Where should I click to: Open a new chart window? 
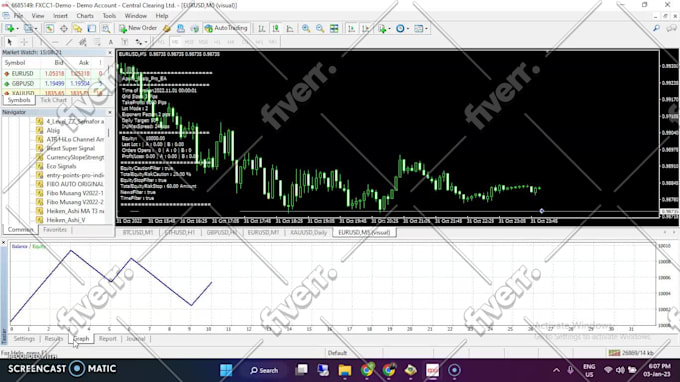click(x=9, y=28)
